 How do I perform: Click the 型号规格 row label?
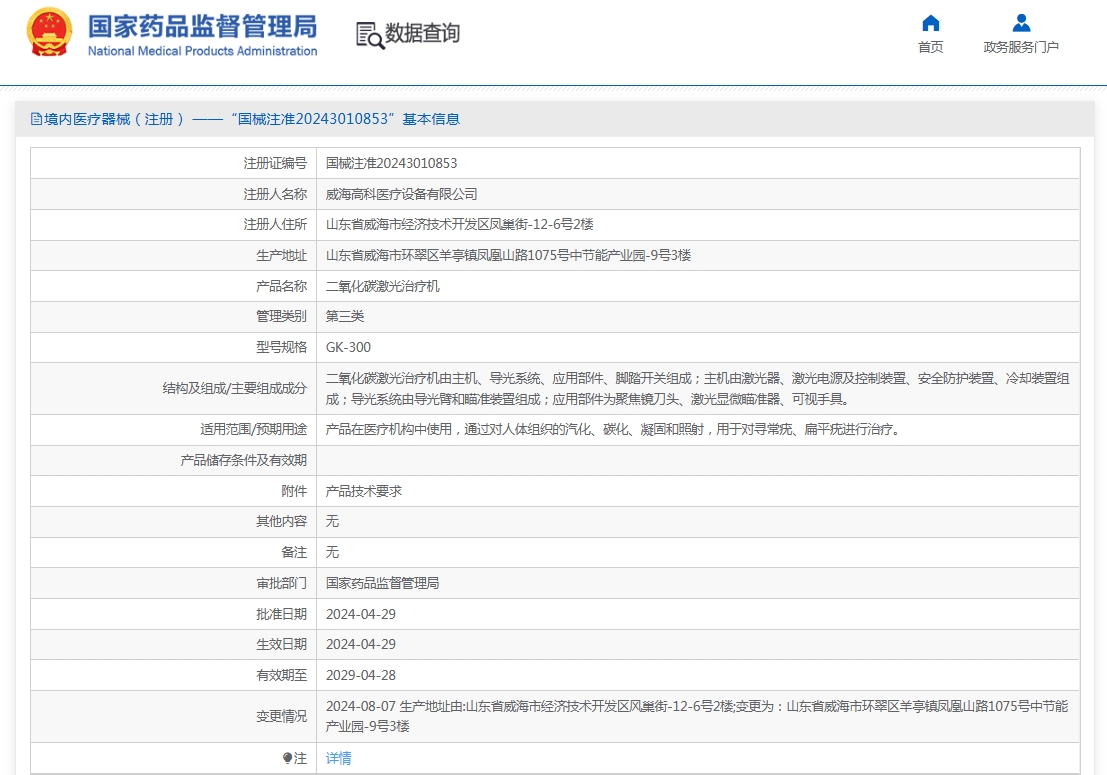[281, 347]
